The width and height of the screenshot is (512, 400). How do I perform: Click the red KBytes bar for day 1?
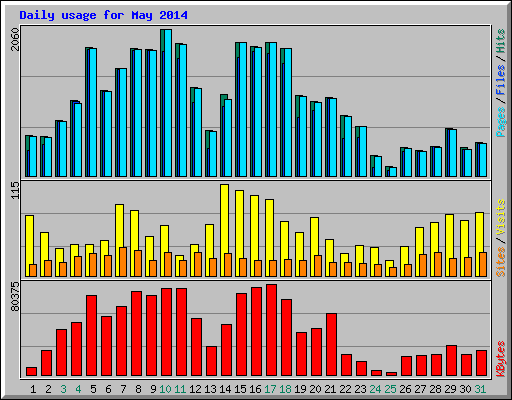coord(31,372)
